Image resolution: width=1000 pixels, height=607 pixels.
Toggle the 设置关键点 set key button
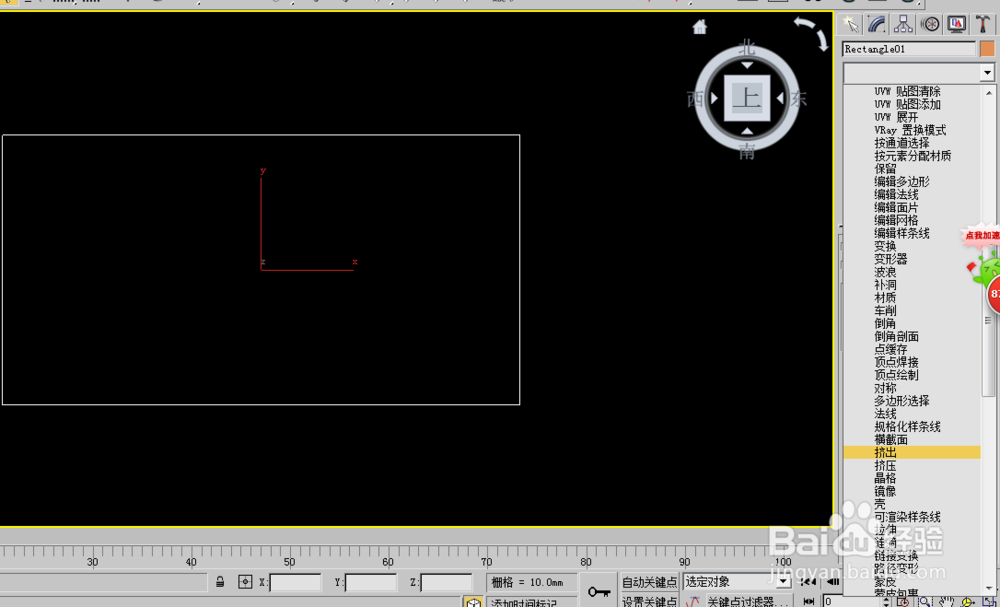[649, 601]
